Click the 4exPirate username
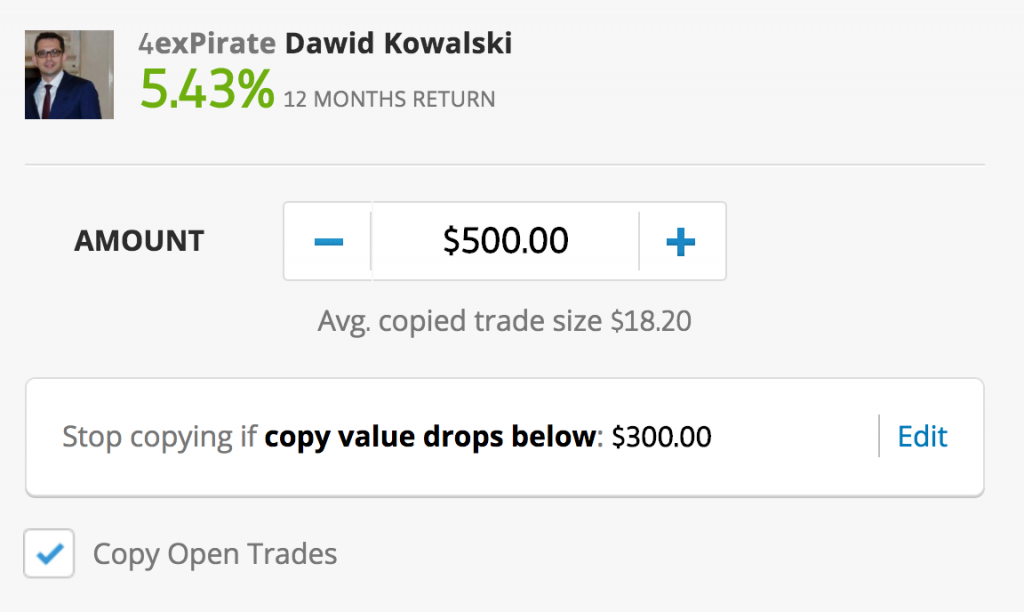This screenshot has height=612, width=1024. point(207,44)
